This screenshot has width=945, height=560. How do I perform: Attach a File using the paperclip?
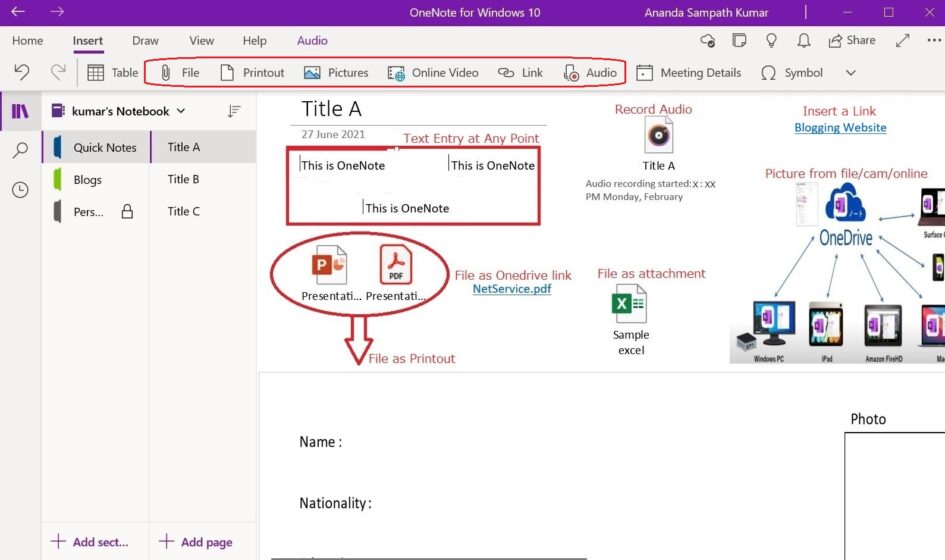pos(180,73)
